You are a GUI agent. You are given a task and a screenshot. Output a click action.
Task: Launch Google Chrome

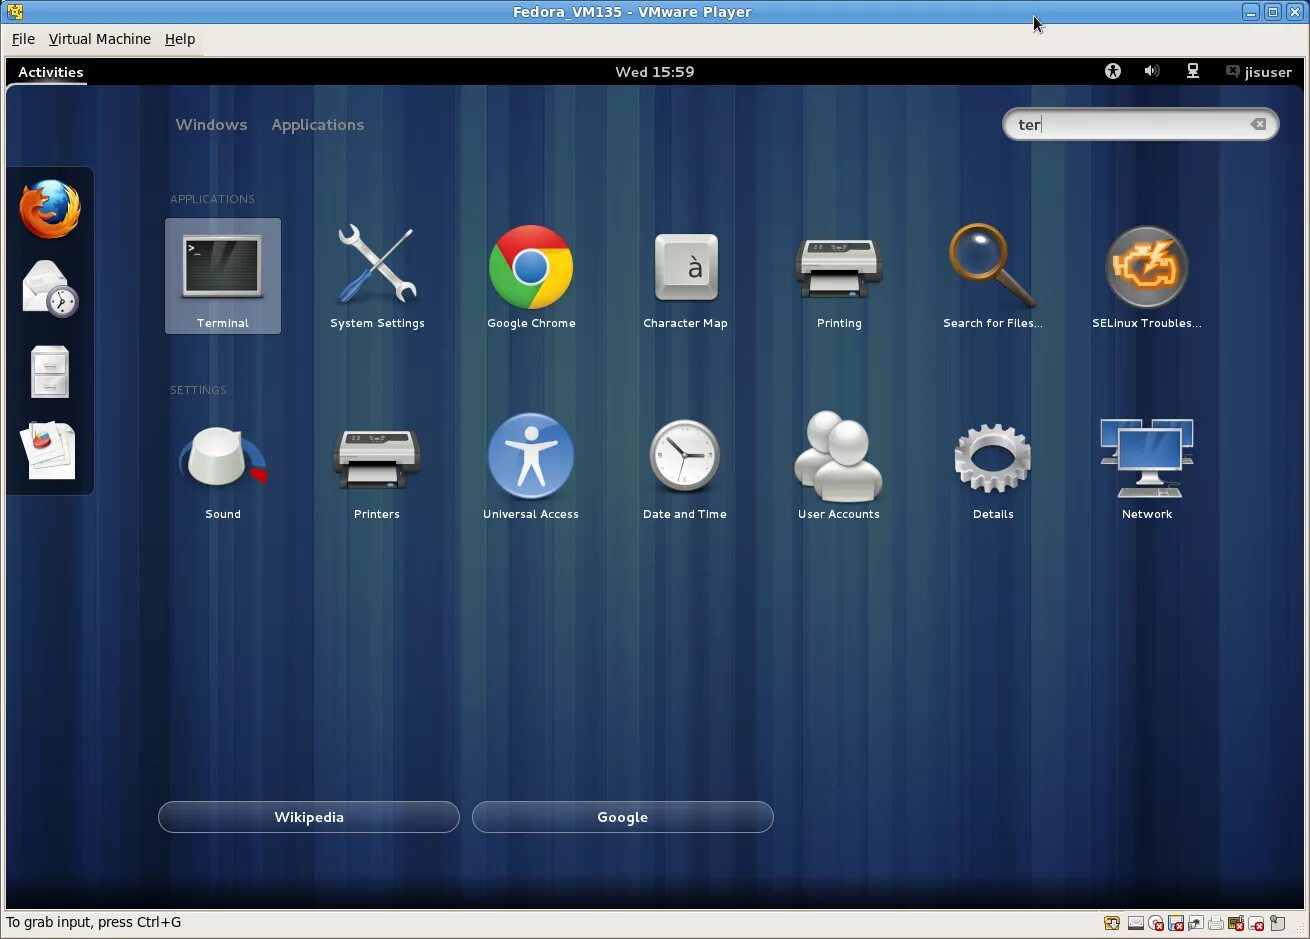coord(531,276)
